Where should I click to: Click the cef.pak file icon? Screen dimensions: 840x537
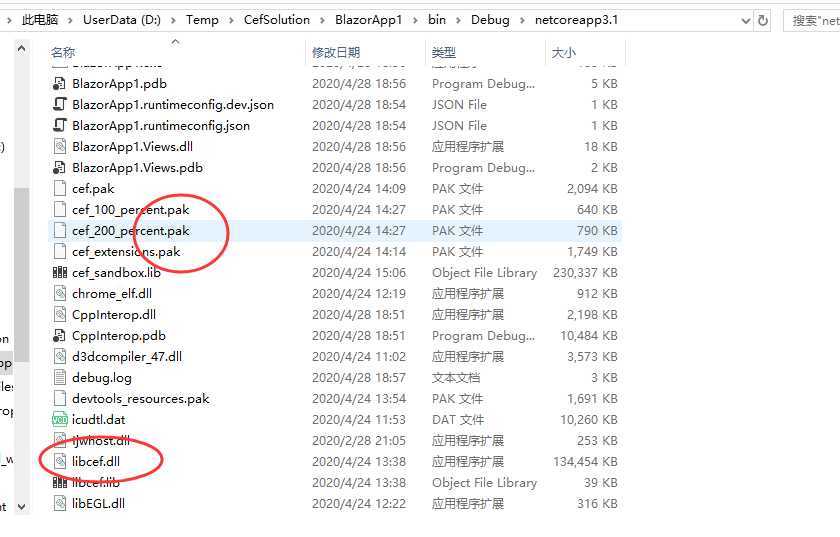pyautogui.click(x=59, y=189)
